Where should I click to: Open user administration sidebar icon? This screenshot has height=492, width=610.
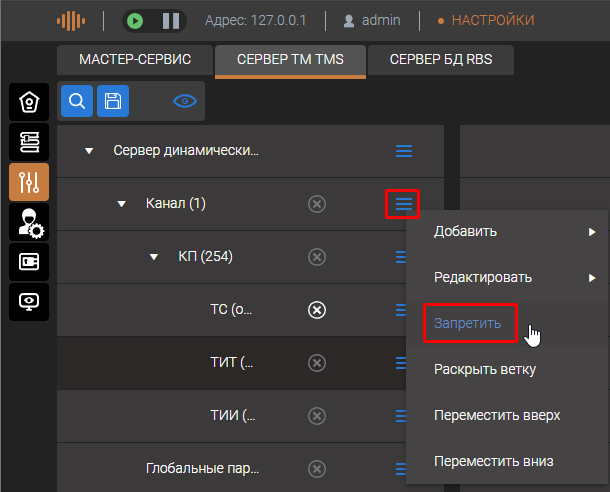tap(29, 222)
